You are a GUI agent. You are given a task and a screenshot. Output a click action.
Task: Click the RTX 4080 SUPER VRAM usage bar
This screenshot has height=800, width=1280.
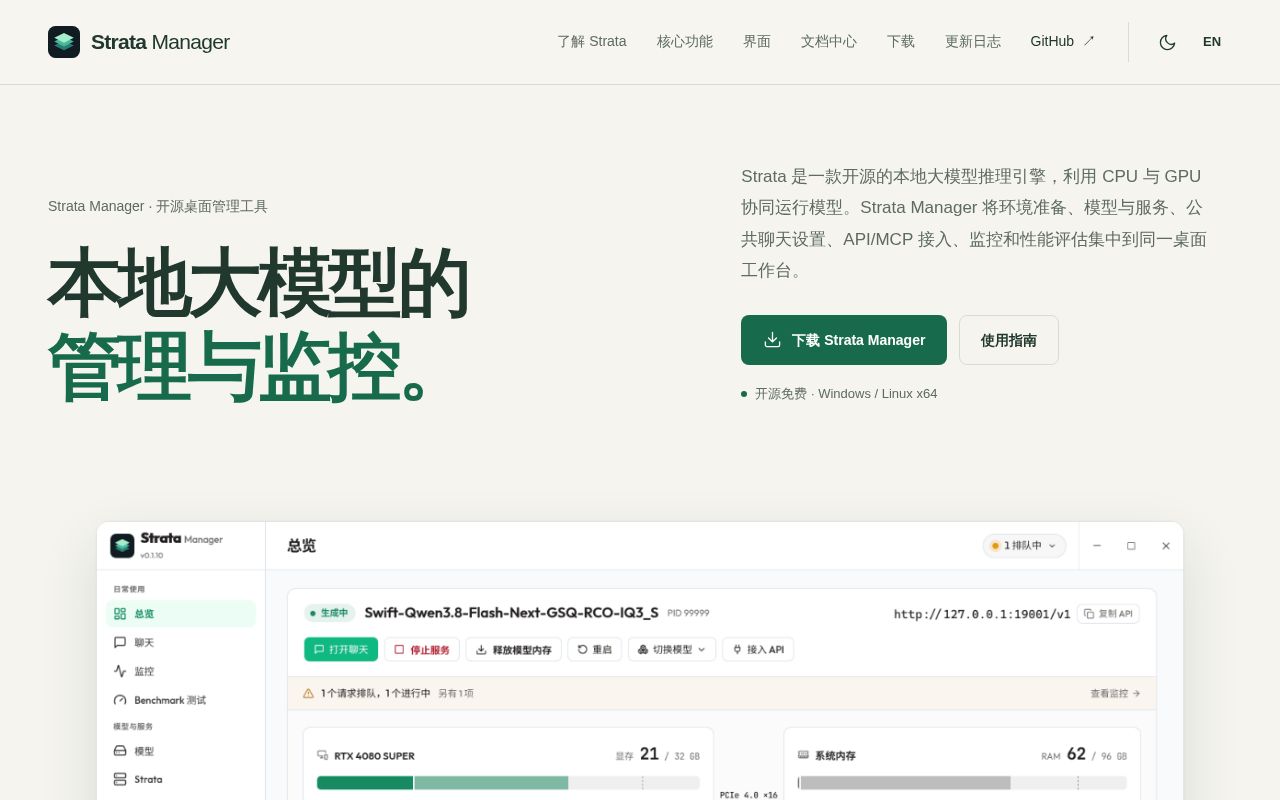(508, 783)
